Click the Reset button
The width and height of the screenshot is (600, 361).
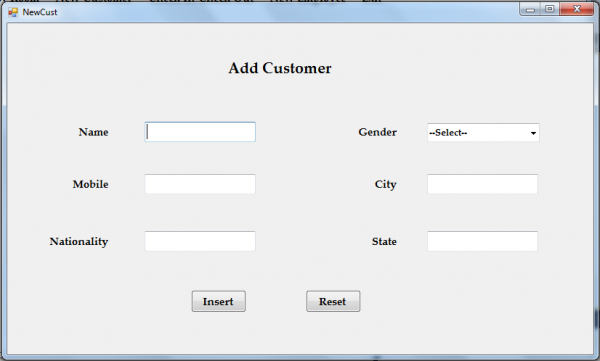click(x=333, y=301)
